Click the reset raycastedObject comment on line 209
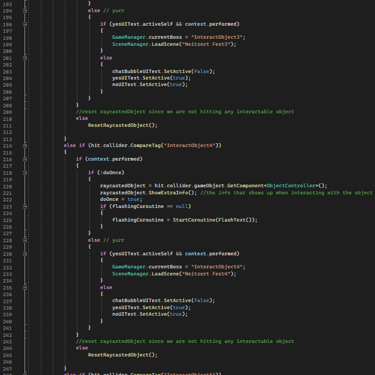The image size is (375, 375). [x=185, y=112]
